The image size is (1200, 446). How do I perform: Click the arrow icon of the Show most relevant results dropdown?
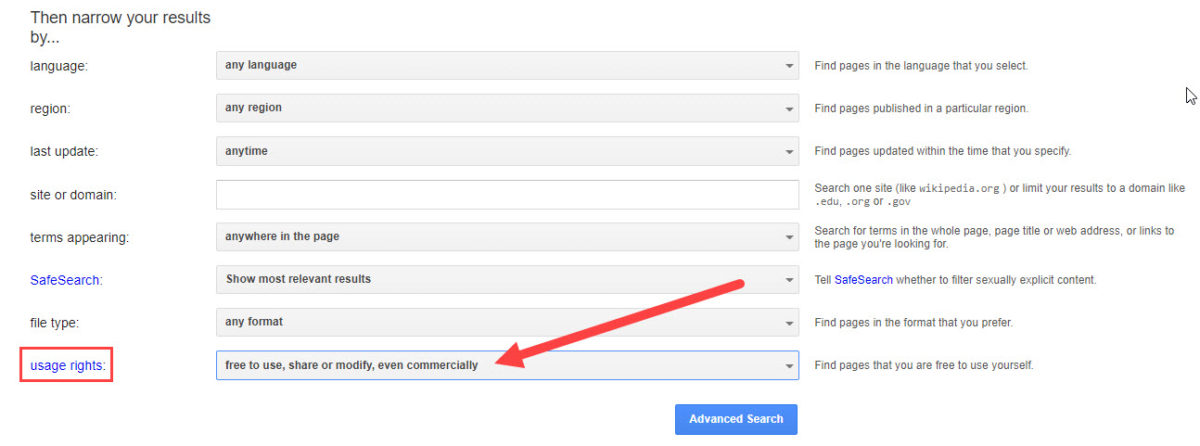tap(789, 280)
